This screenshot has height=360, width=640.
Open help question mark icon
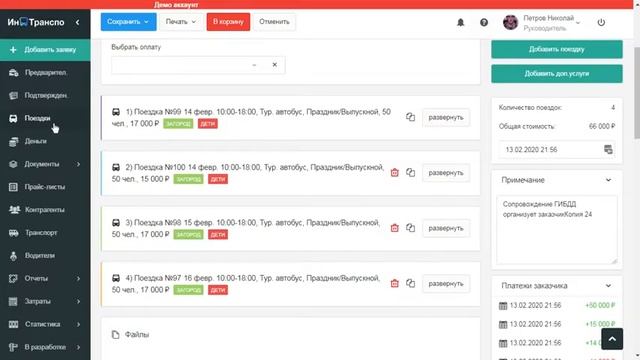pos(484,22)
